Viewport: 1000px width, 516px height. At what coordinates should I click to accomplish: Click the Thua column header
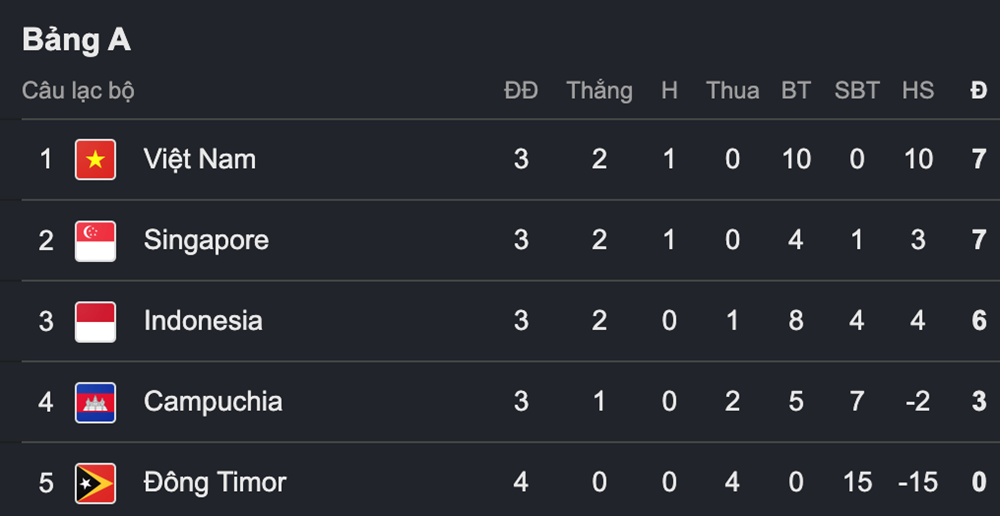733,91
